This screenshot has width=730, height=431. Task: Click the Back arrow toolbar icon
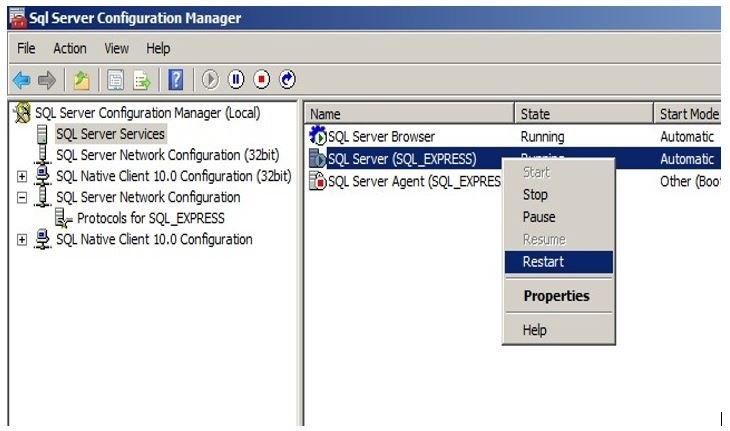pyautogui.click(x=22, y=79)
